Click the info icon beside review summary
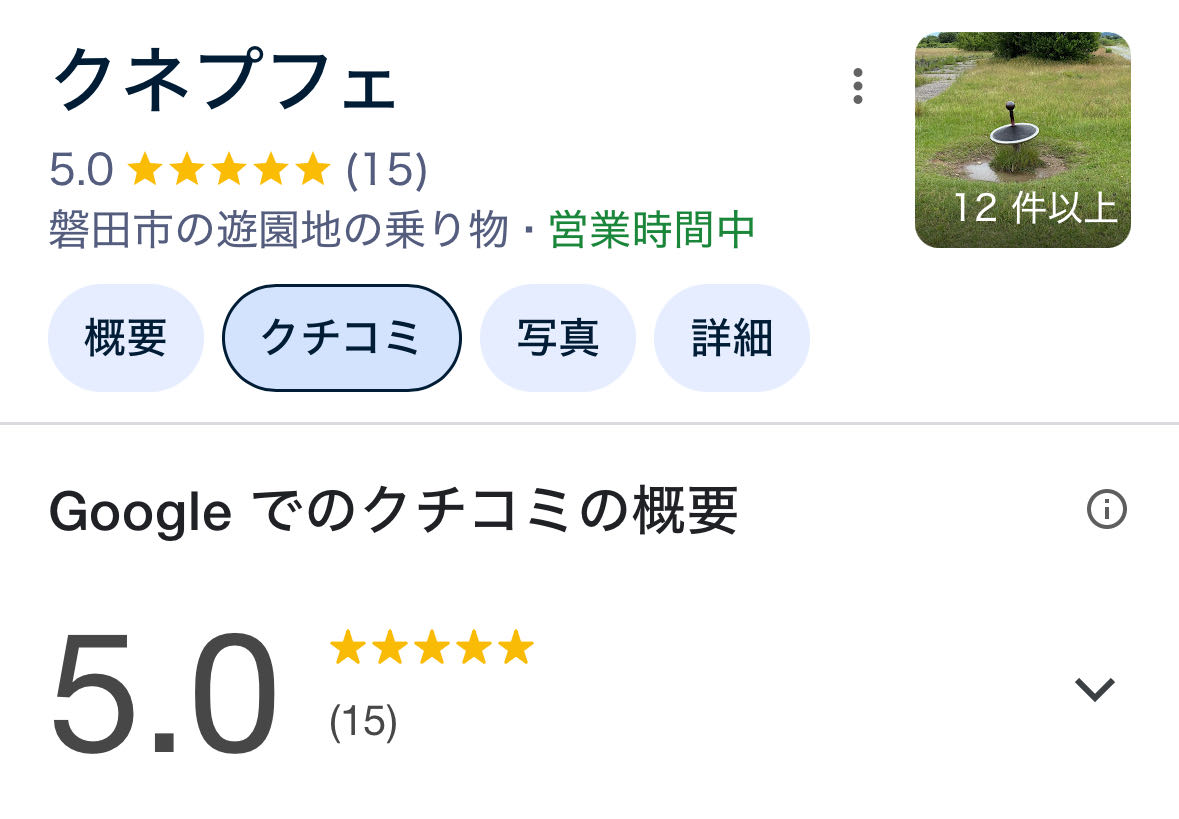Viewport: 1179px width, 819px height. coord(1106,510)
